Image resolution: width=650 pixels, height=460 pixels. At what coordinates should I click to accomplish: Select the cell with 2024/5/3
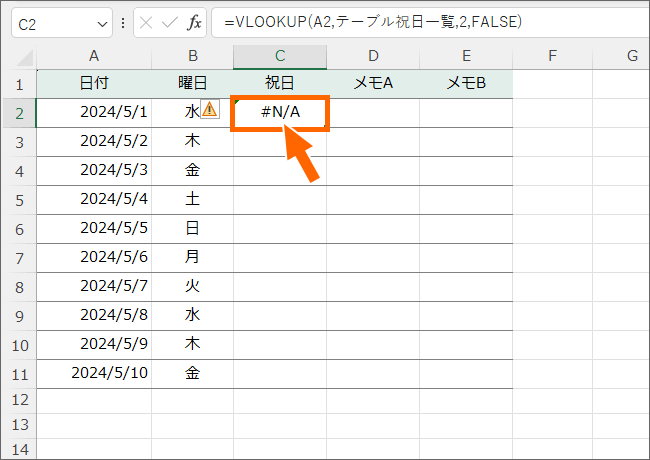(x=94, y=171)
